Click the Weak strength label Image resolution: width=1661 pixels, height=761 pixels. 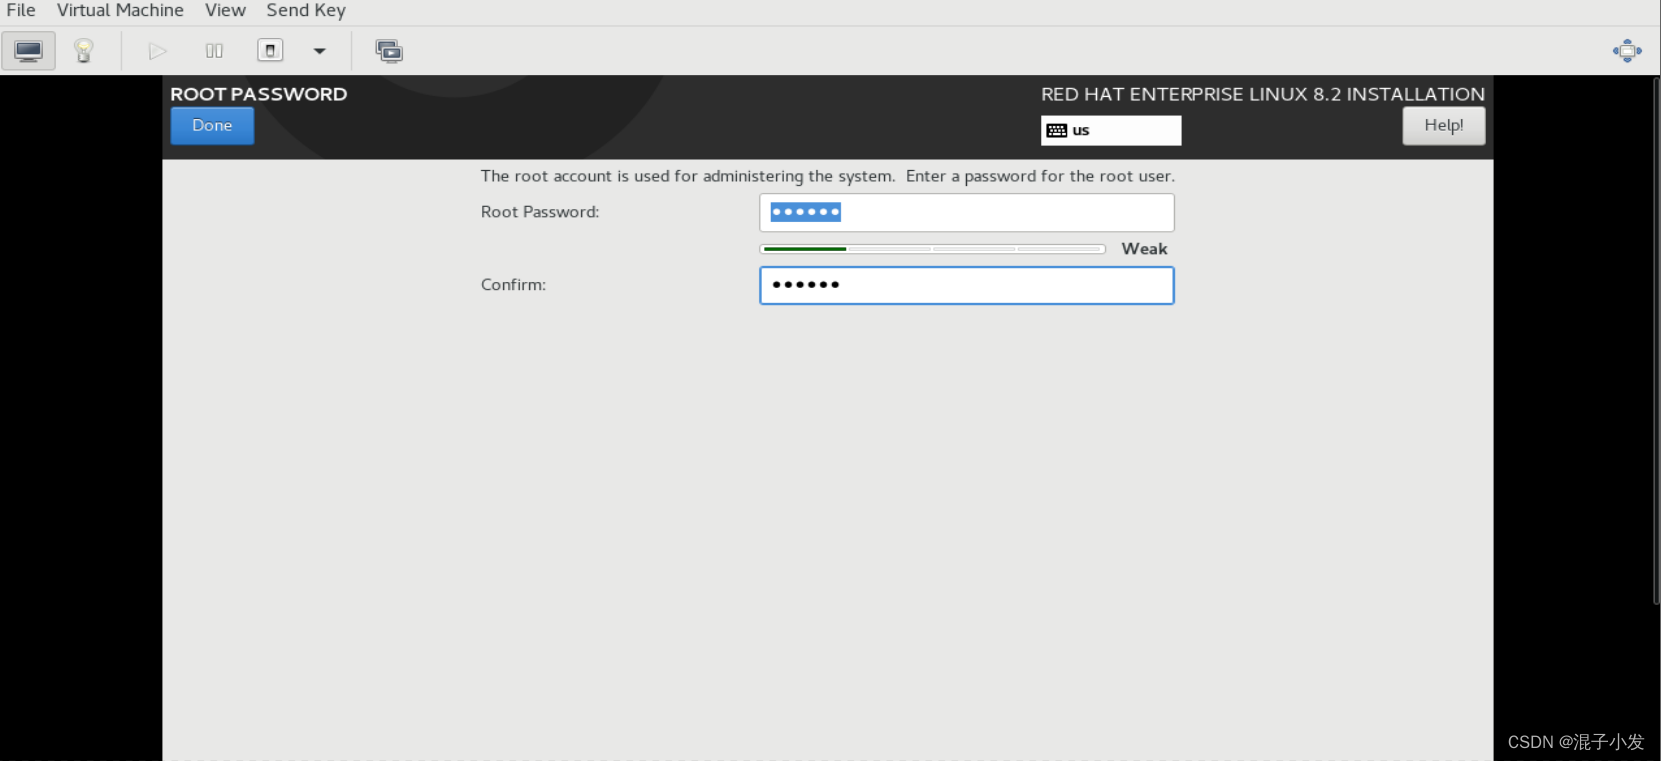point(1144,249)
